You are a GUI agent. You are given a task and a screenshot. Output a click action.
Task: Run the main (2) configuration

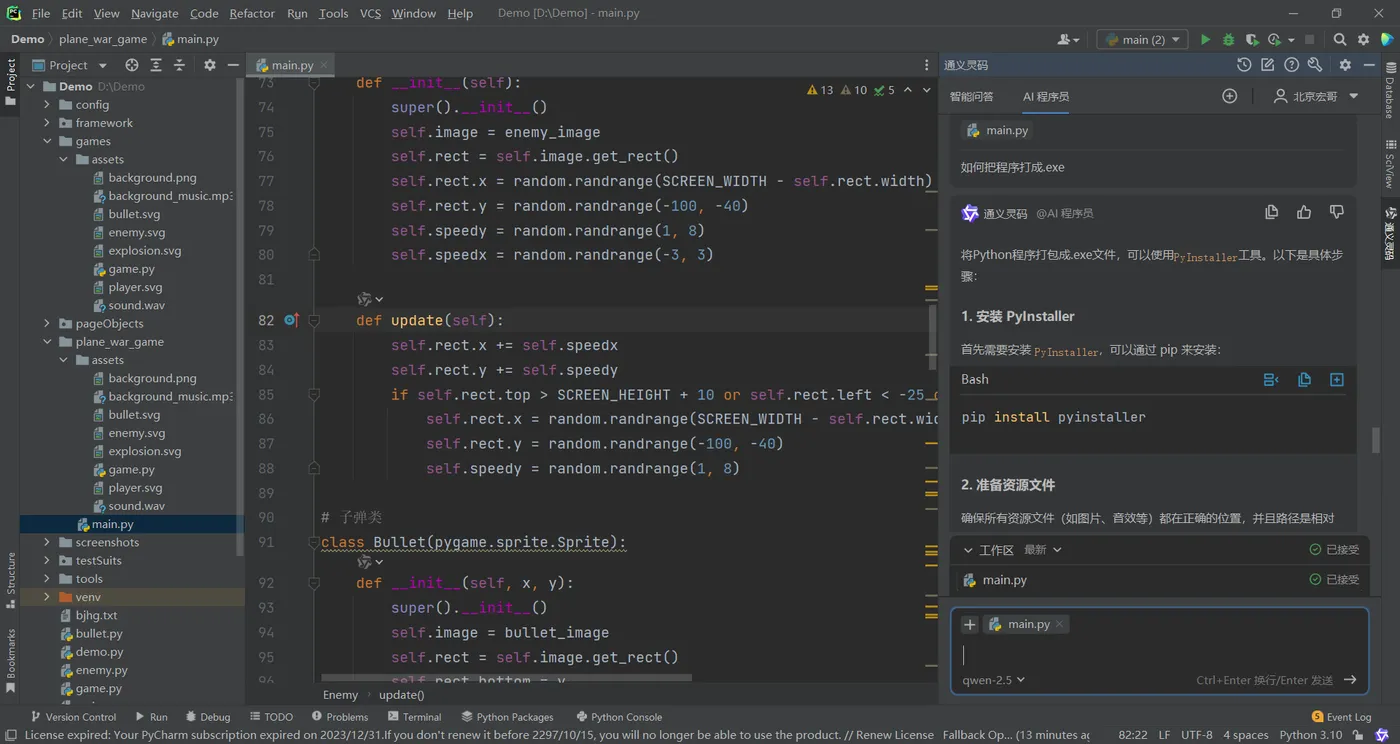click(1205, 40)
